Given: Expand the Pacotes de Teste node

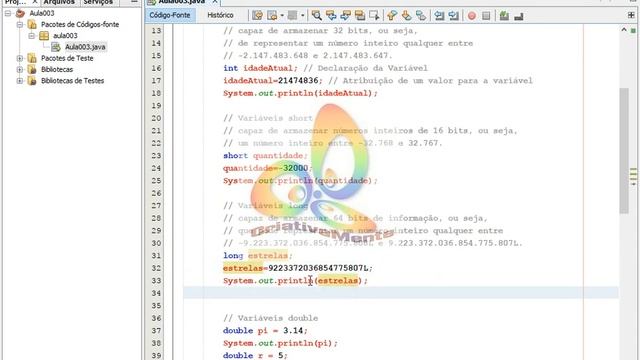Looking at the screenshot, I should 20,58.
